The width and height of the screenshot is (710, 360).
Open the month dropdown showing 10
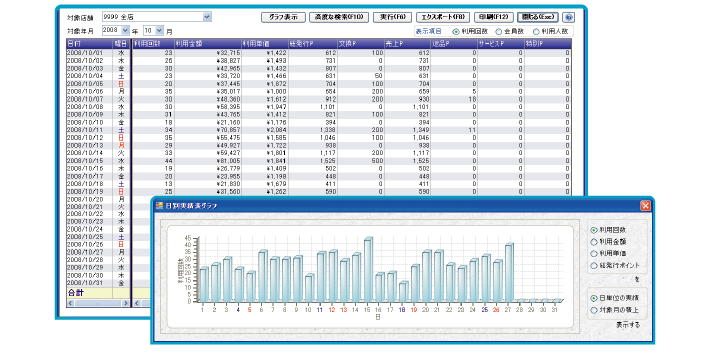pos(159,30)
